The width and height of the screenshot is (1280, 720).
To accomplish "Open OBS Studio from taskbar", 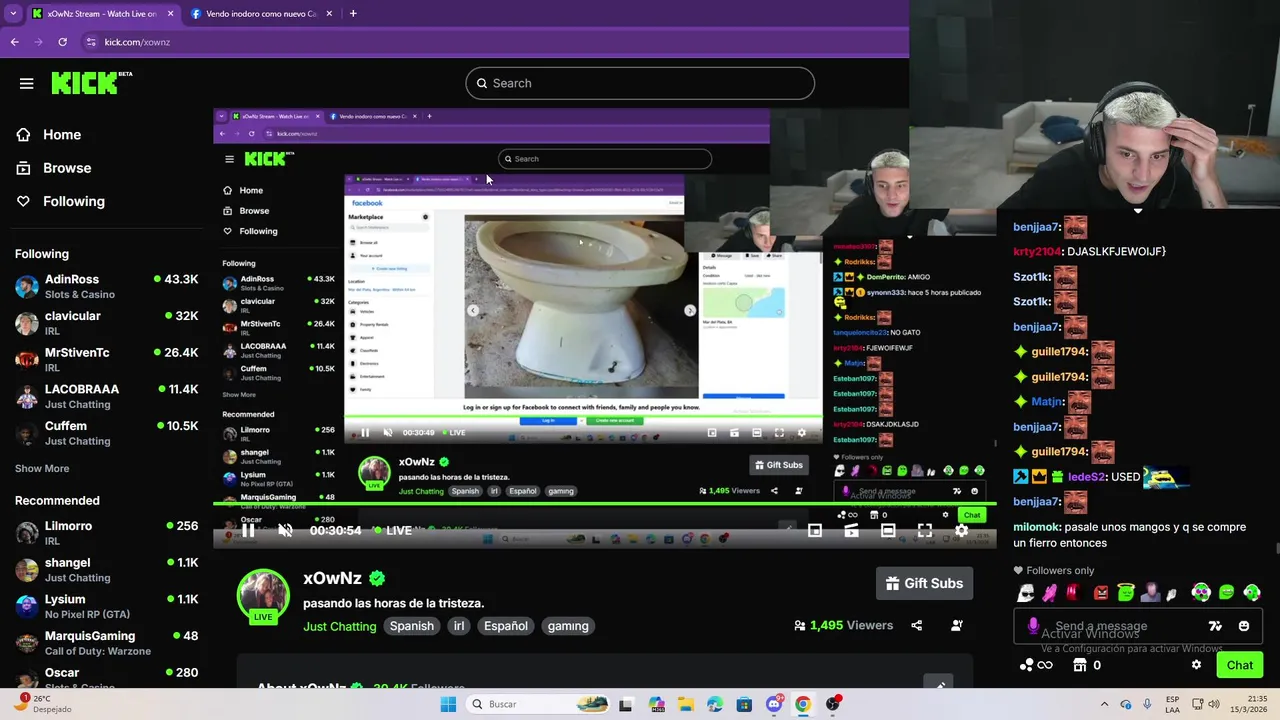I will (x=833, y=704).
